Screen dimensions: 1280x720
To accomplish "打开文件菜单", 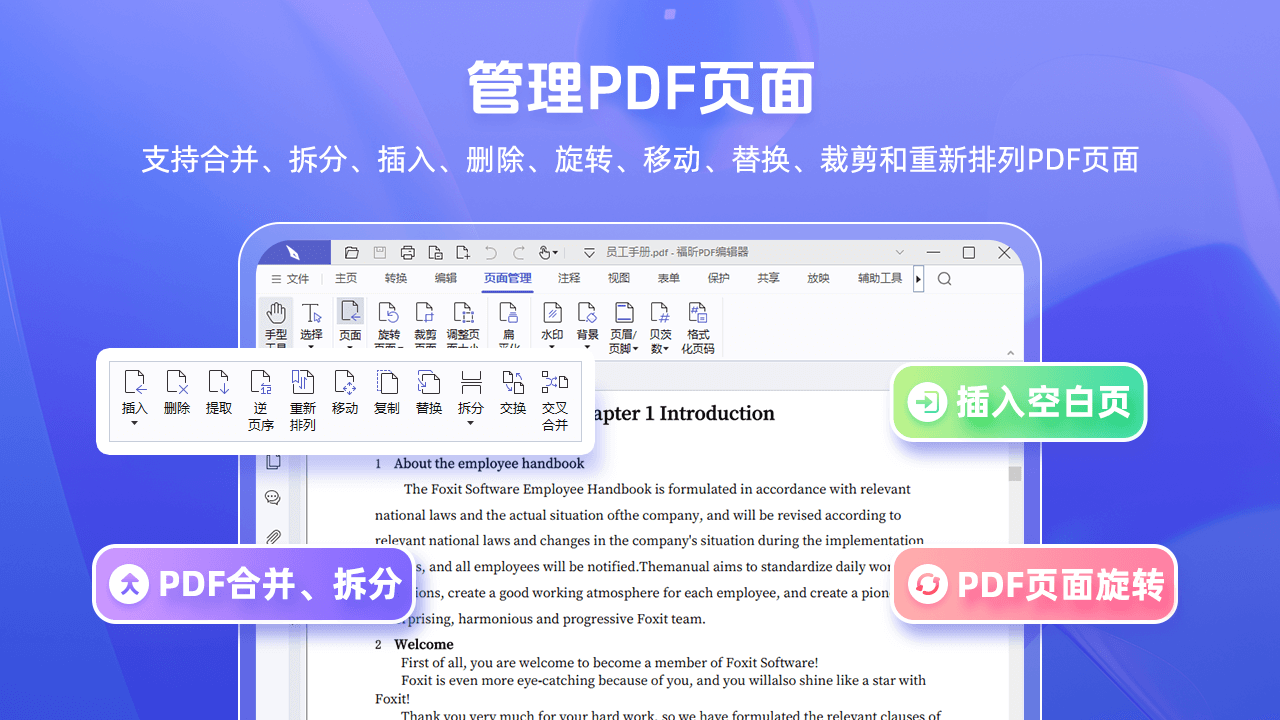I will pos(297,278).
